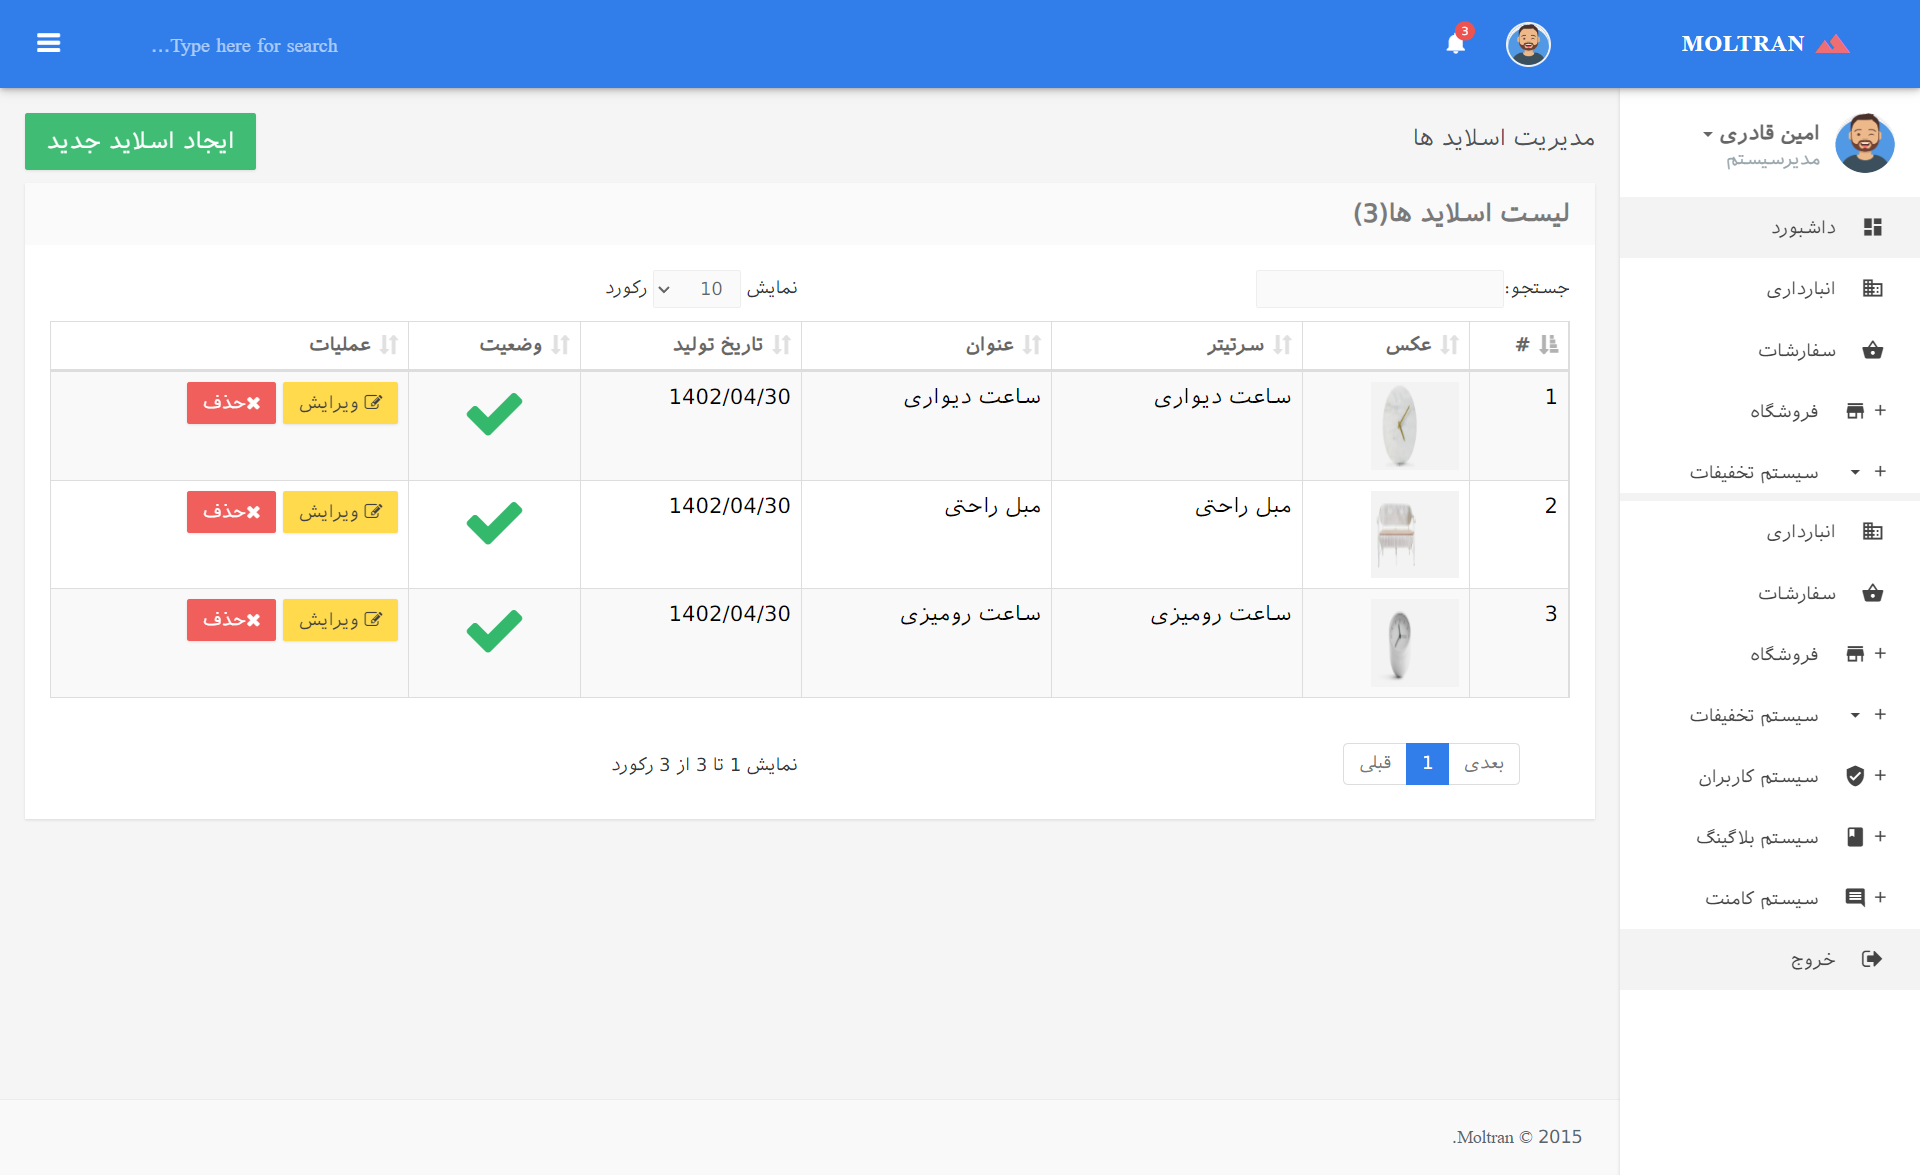Screen dimensions: 1920x1175
Task: Click the سیستم کامنت comment icon
Action: pos(1855,898)
